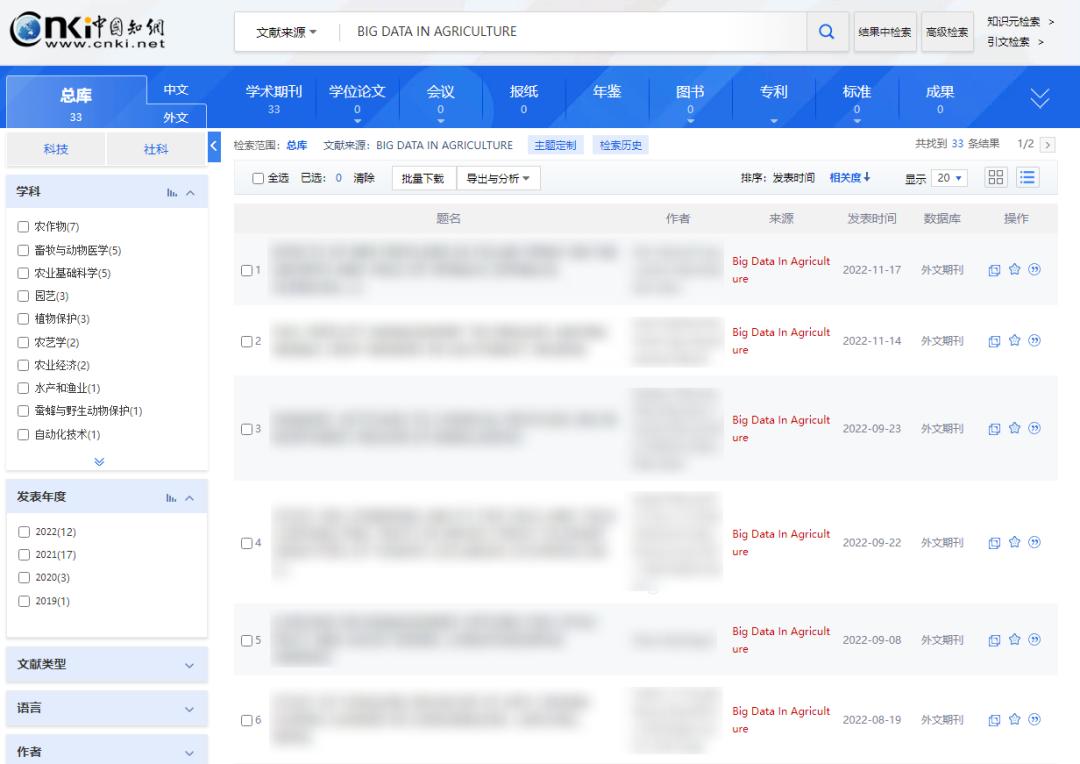This screenshot has height=764, width=1080.
Task: Click the search magnifier icon
Action: (x=826, y=30)
